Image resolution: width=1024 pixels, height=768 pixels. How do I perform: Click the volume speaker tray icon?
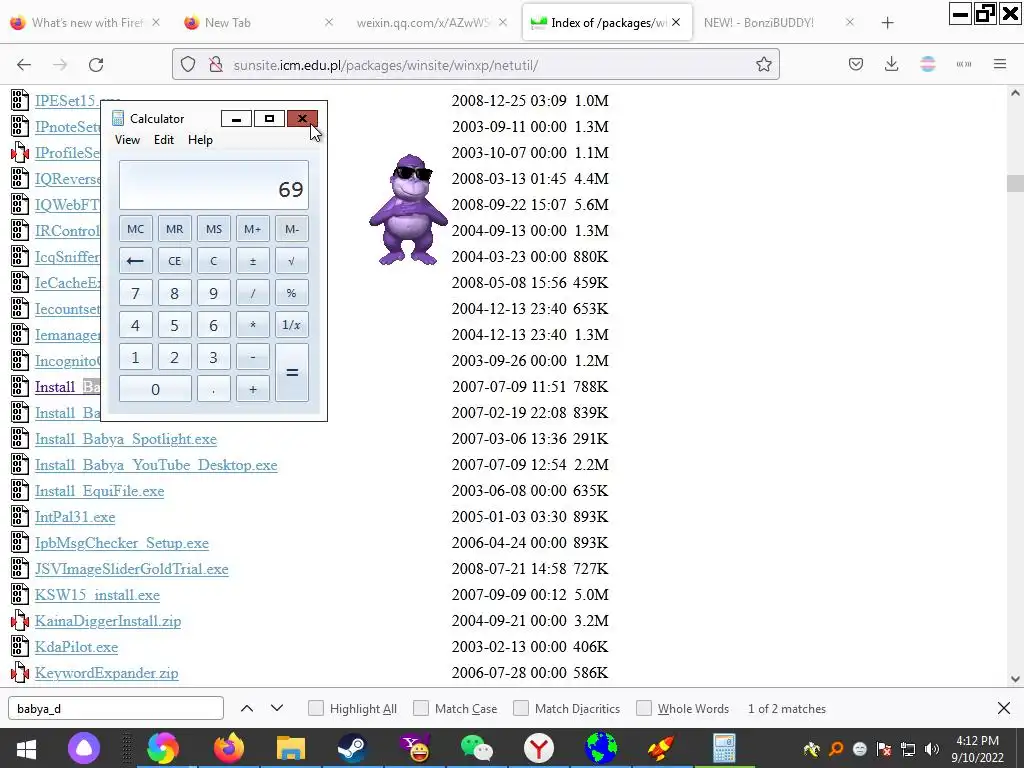[x=932, y=749]
